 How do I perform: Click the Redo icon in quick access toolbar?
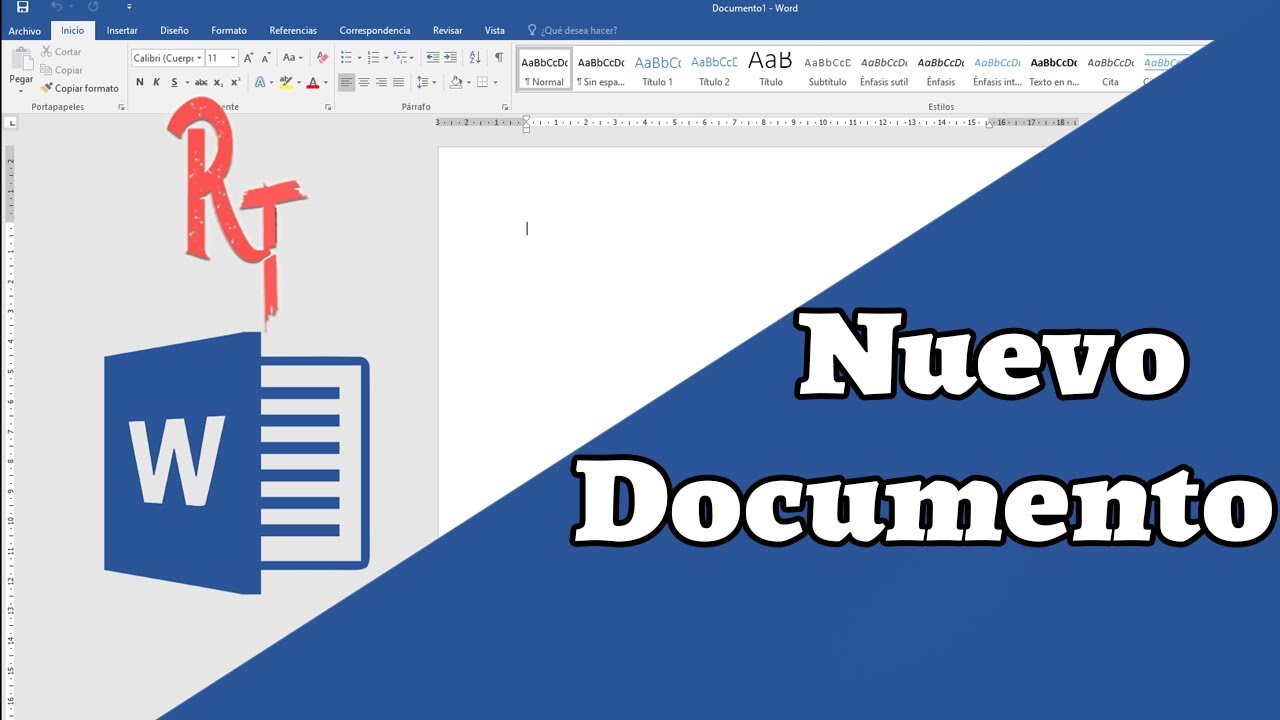pos(93,7)
